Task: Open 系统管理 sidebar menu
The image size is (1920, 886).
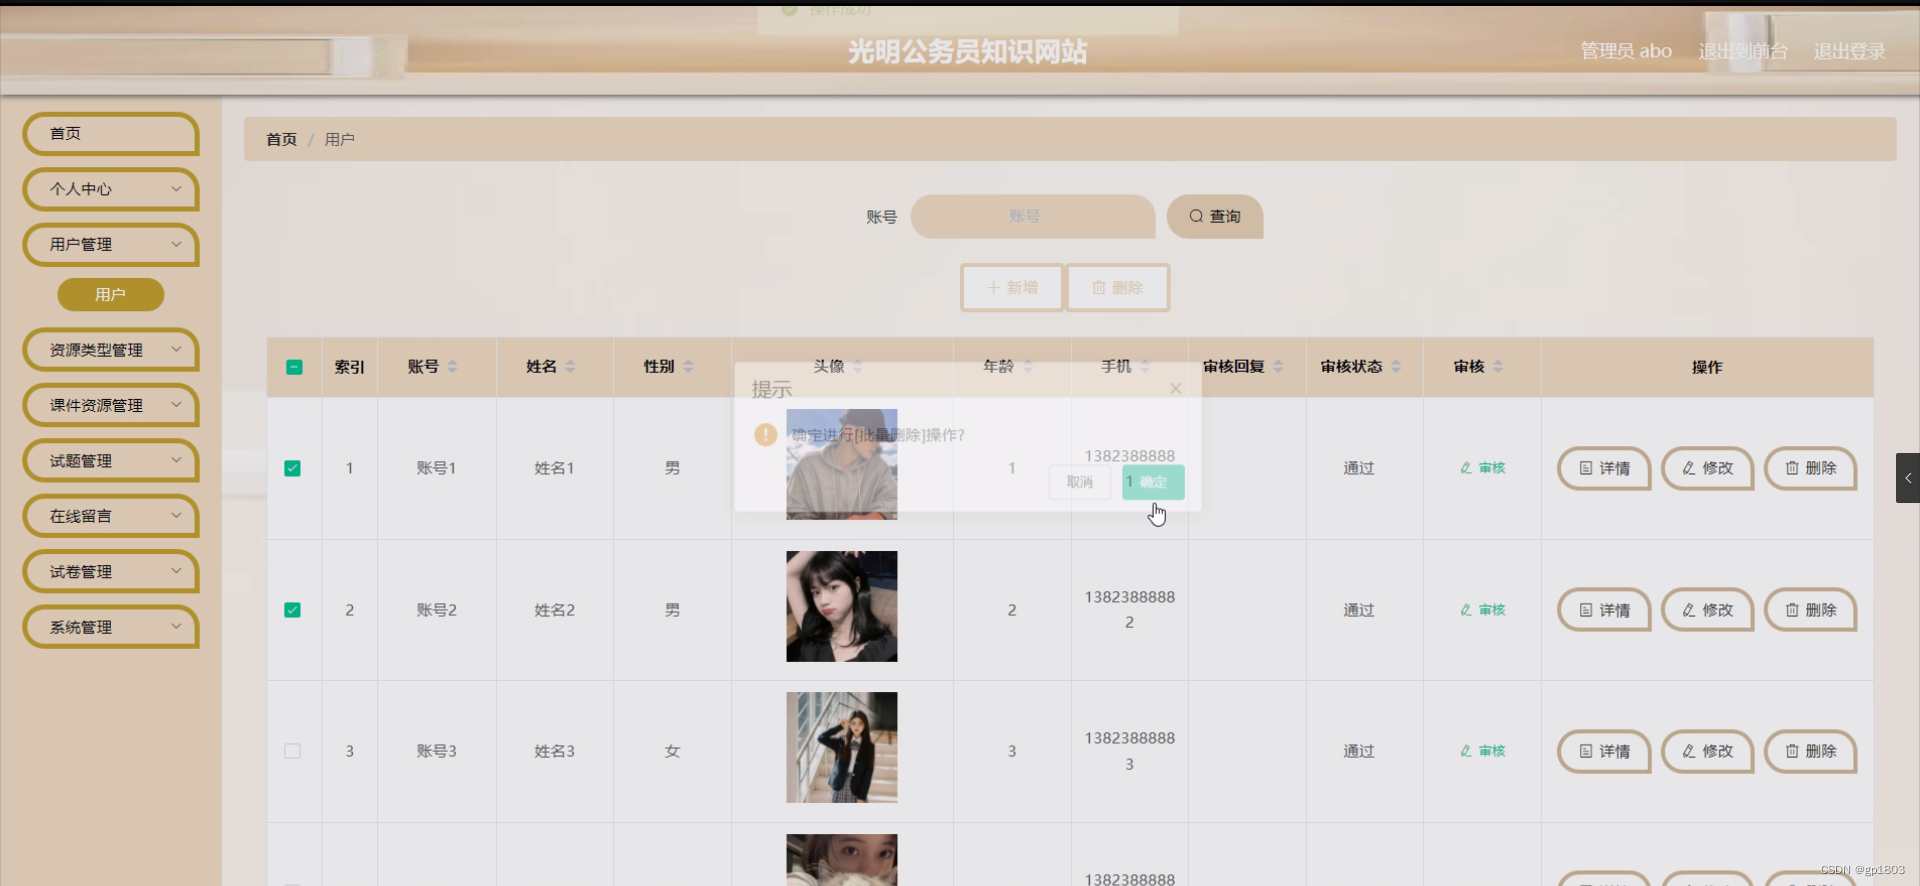Action: [x=110, y=627]
